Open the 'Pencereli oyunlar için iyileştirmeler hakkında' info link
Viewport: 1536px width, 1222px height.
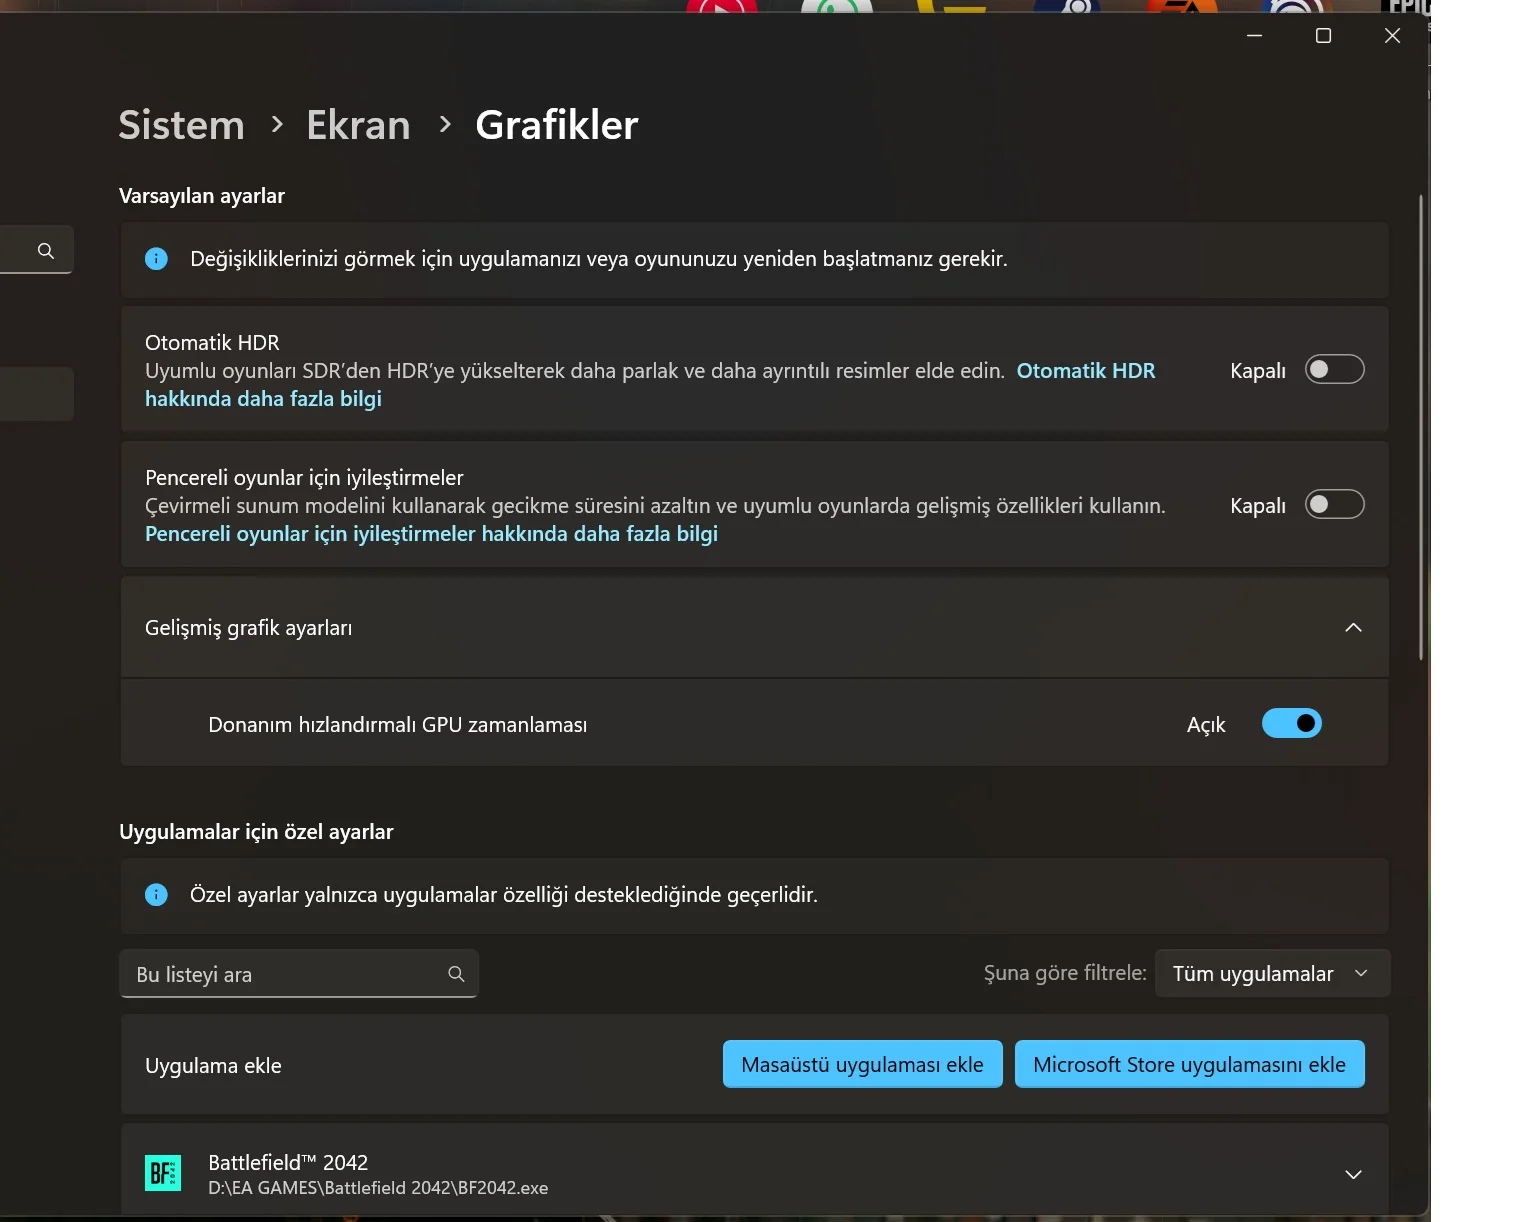pos(431,534)
